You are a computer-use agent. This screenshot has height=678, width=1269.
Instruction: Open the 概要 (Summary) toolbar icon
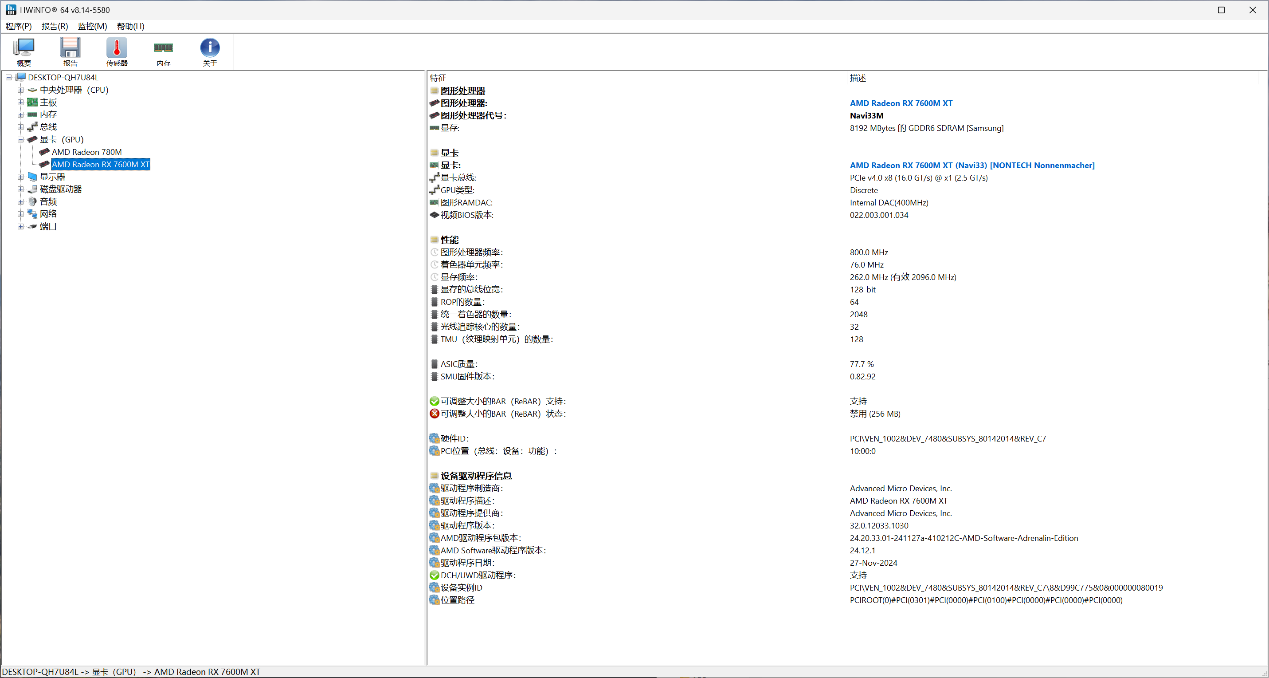coord(23,51)
